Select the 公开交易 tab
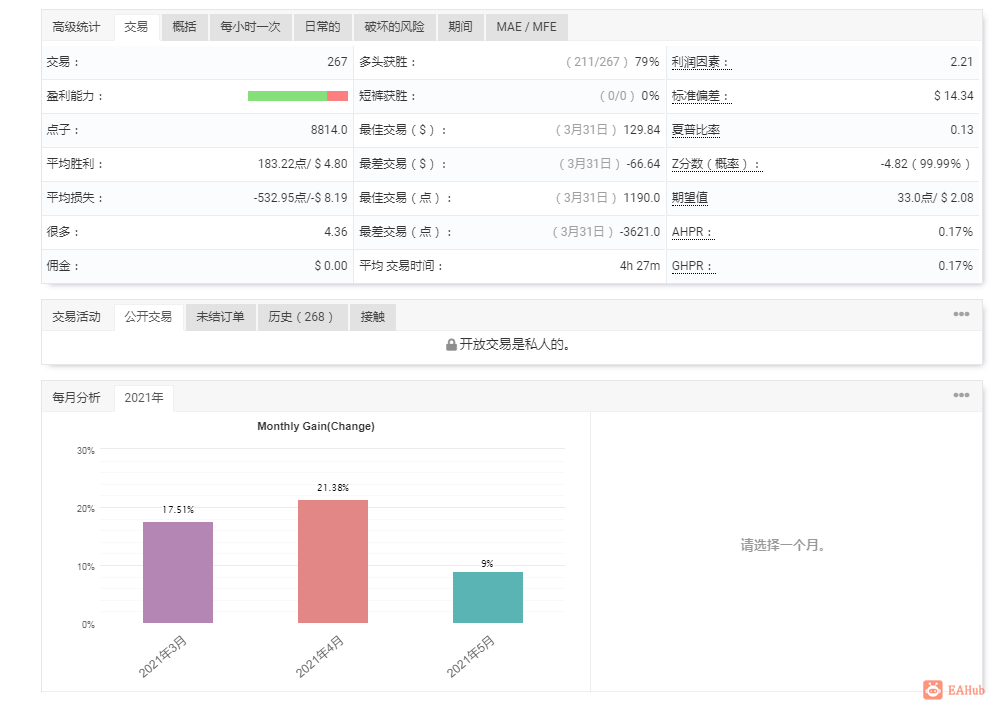 148,316
